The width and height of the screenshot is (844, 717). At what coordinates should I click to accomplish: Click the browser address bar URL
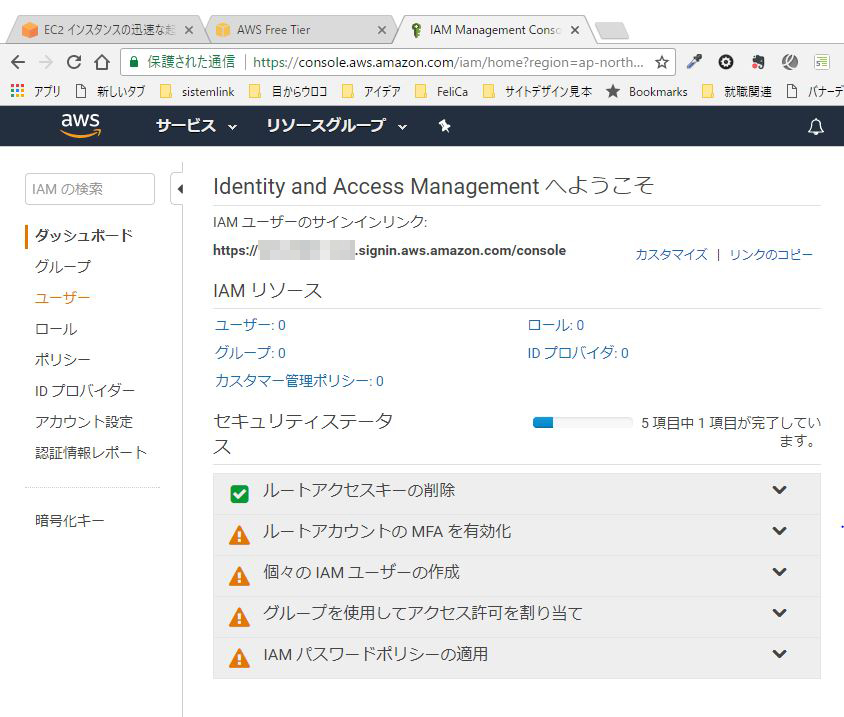448,62
